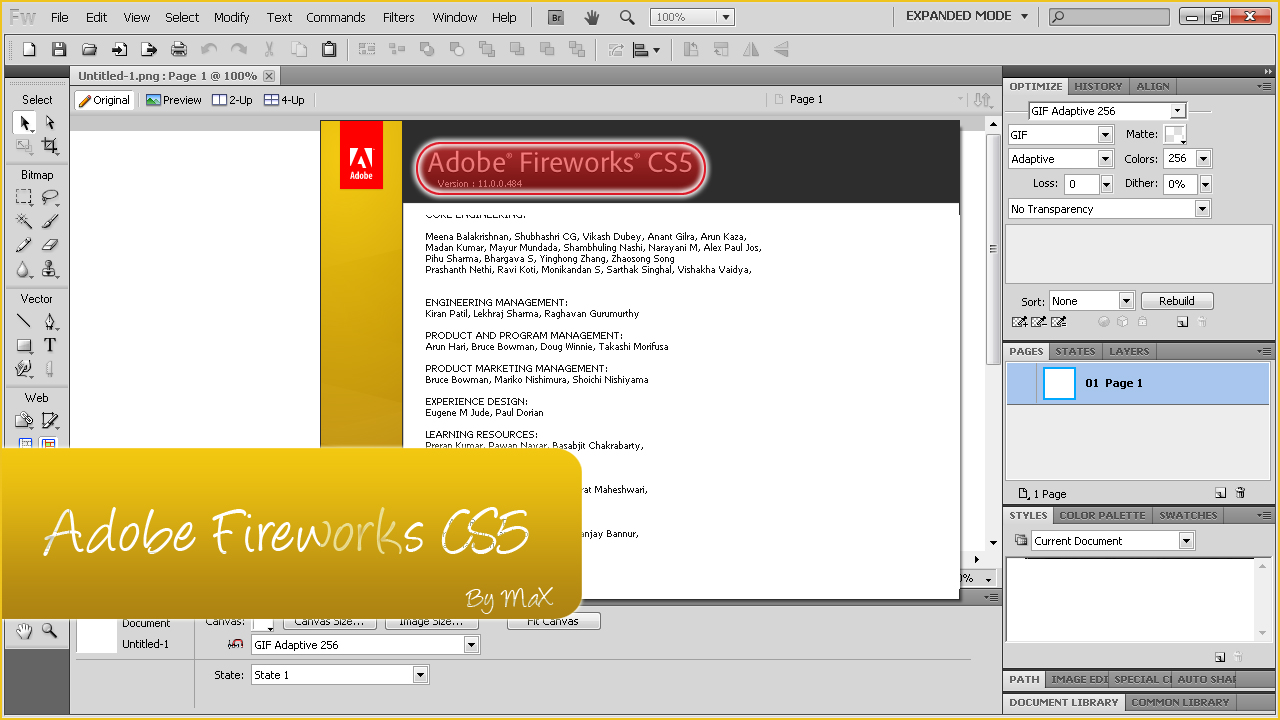
Task: Select the Magic Wand tool
Action: coord(24,221)
